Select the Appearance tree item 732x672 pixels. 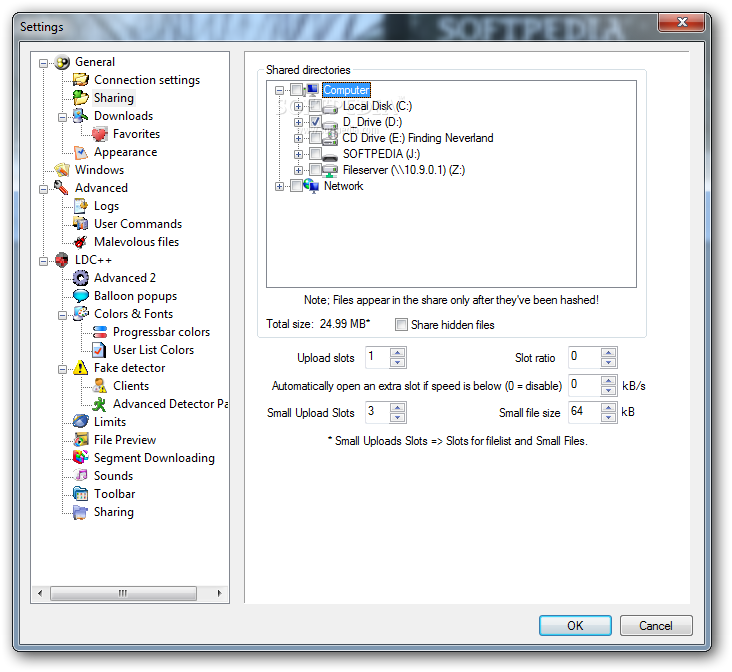click(x=126, y=152)
